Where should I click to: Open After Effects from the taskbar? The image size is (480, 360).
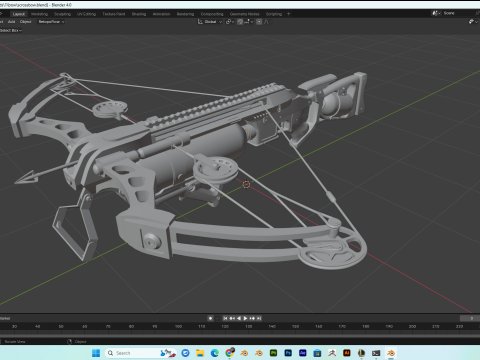(303, 353)
